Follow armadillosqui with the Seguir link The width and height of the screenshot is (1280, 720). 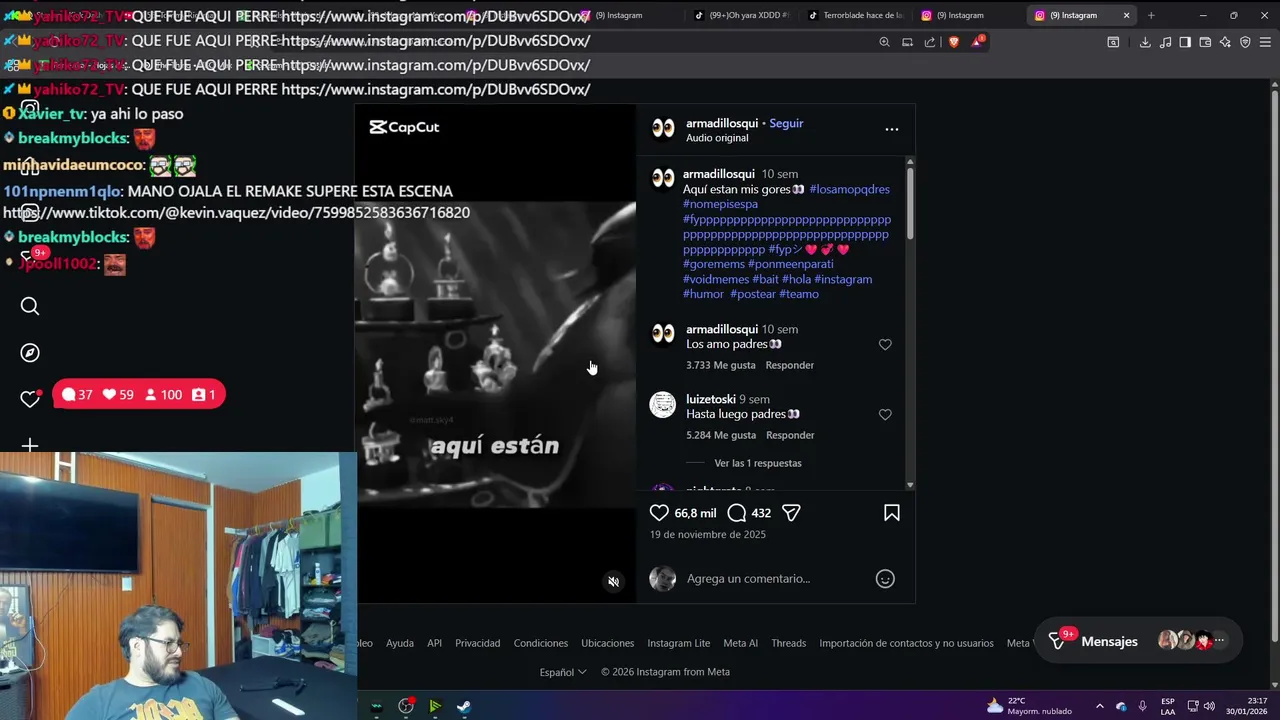[x=786, y=123]
